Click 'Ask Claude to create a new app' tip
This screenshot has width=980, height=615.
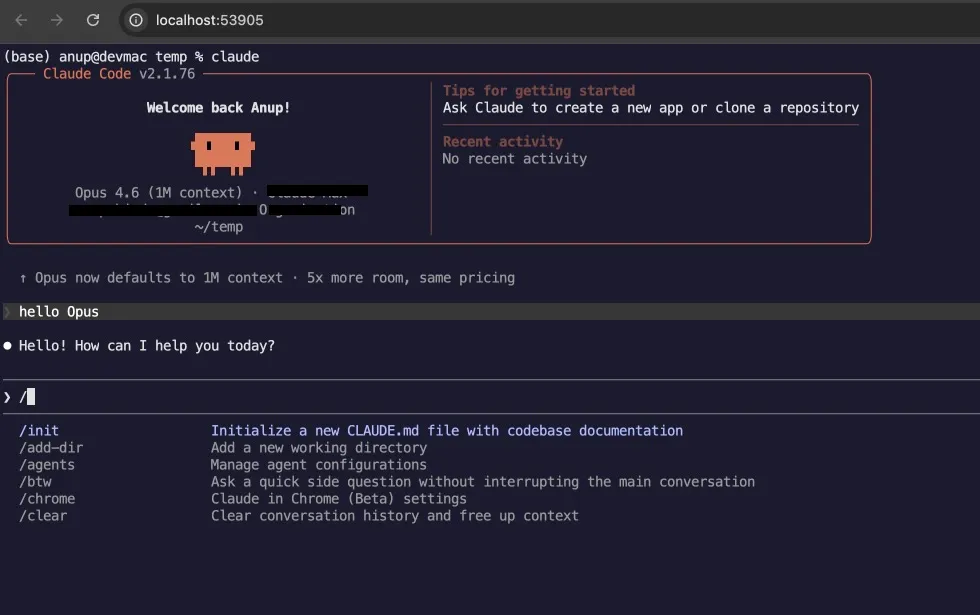point(651,108)
